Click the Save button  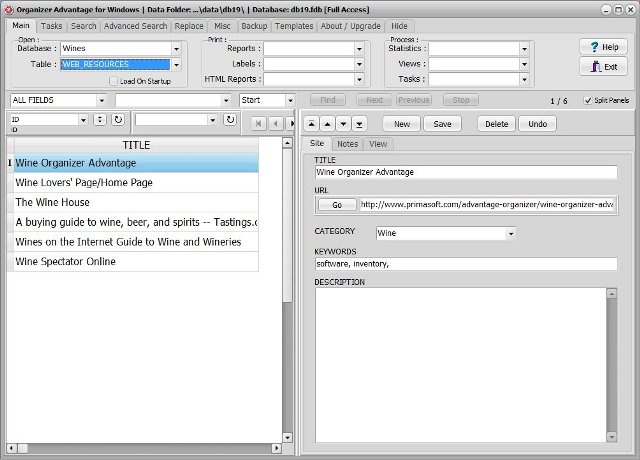tap(442, 124)
